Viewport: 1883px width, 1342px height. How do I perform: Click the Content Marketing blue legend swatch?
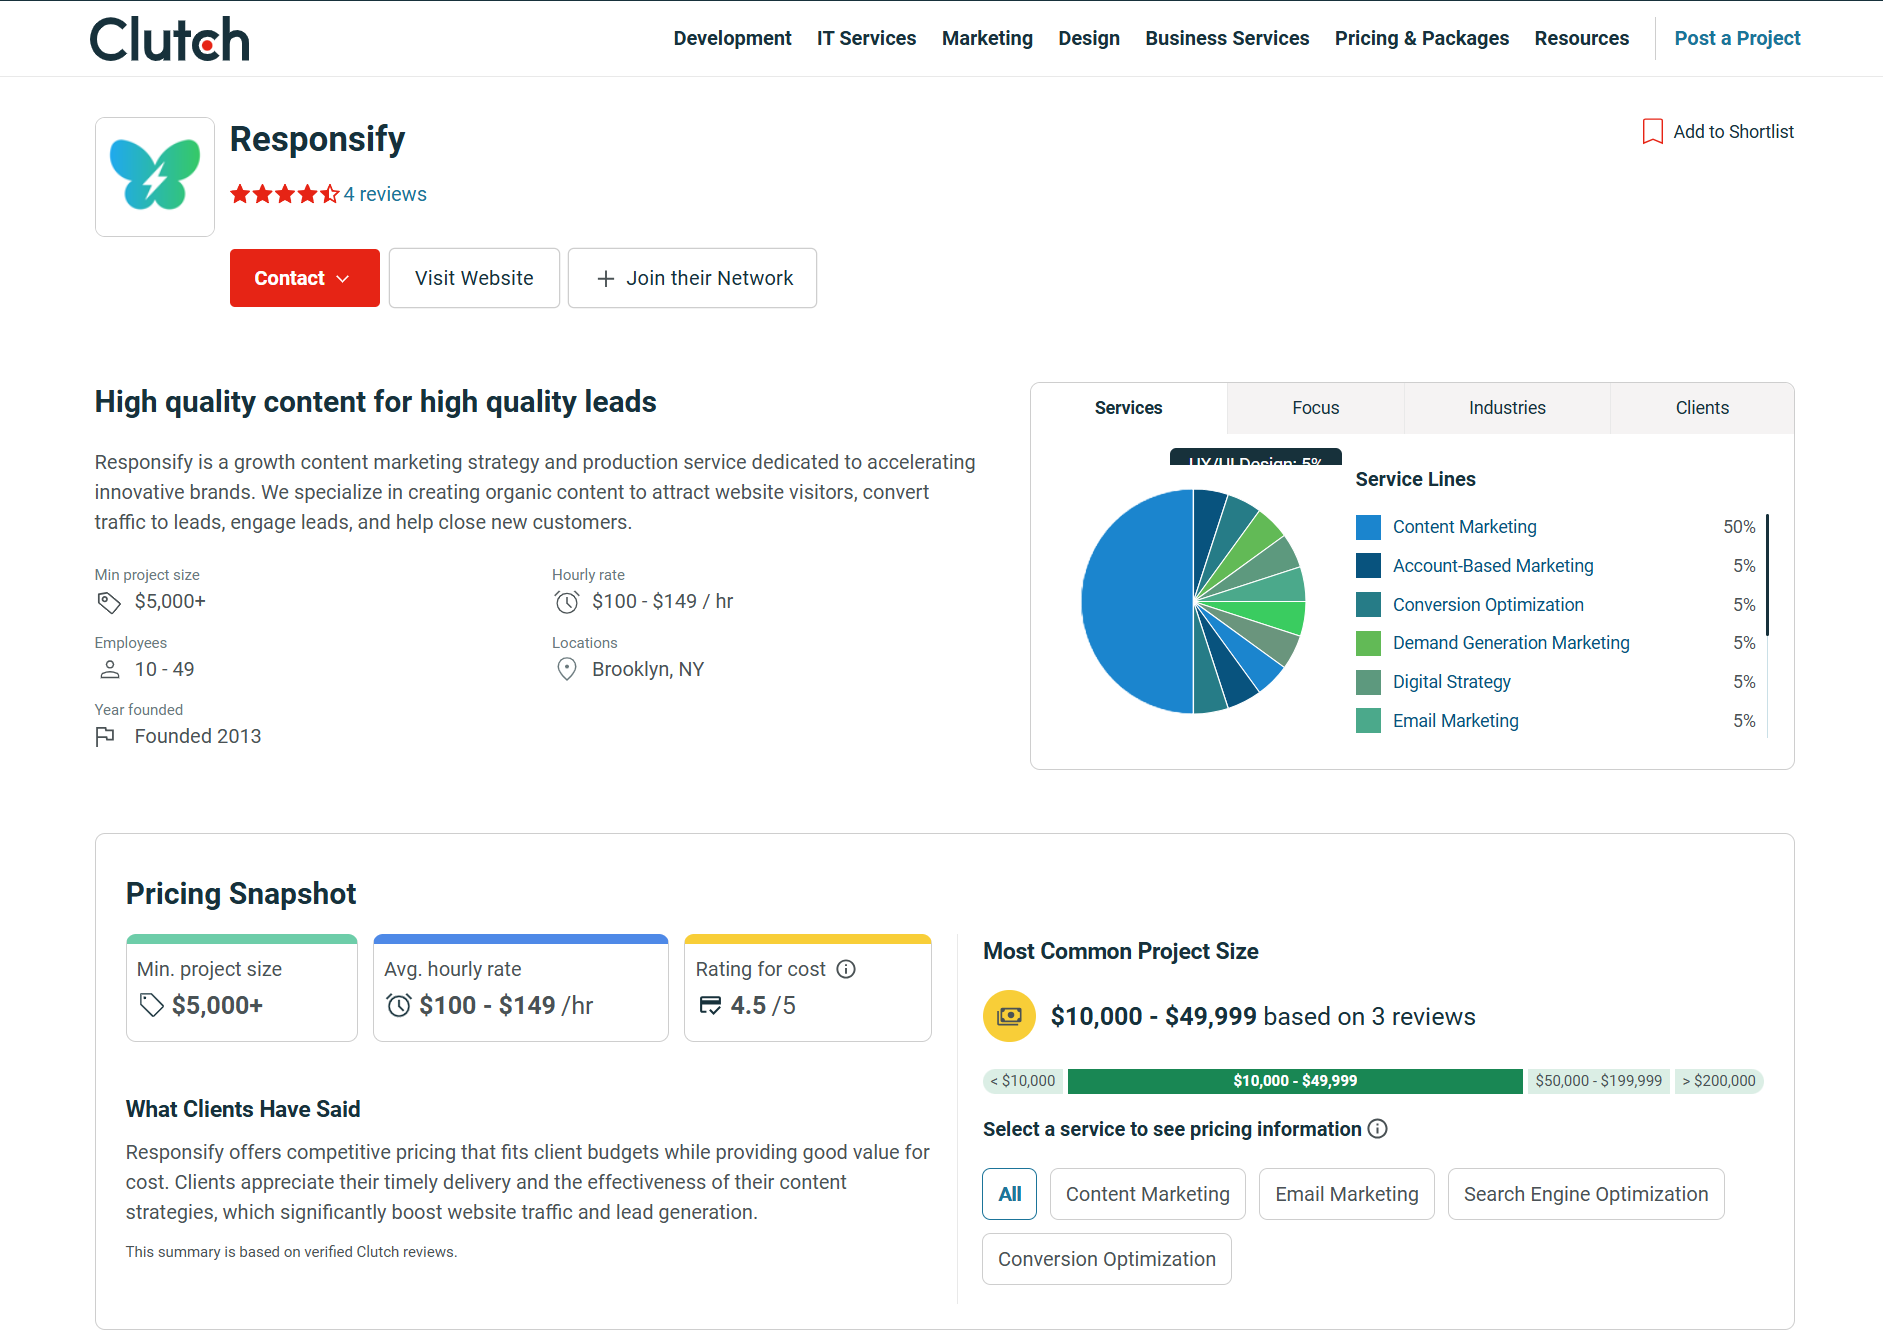click(1368, 527)
